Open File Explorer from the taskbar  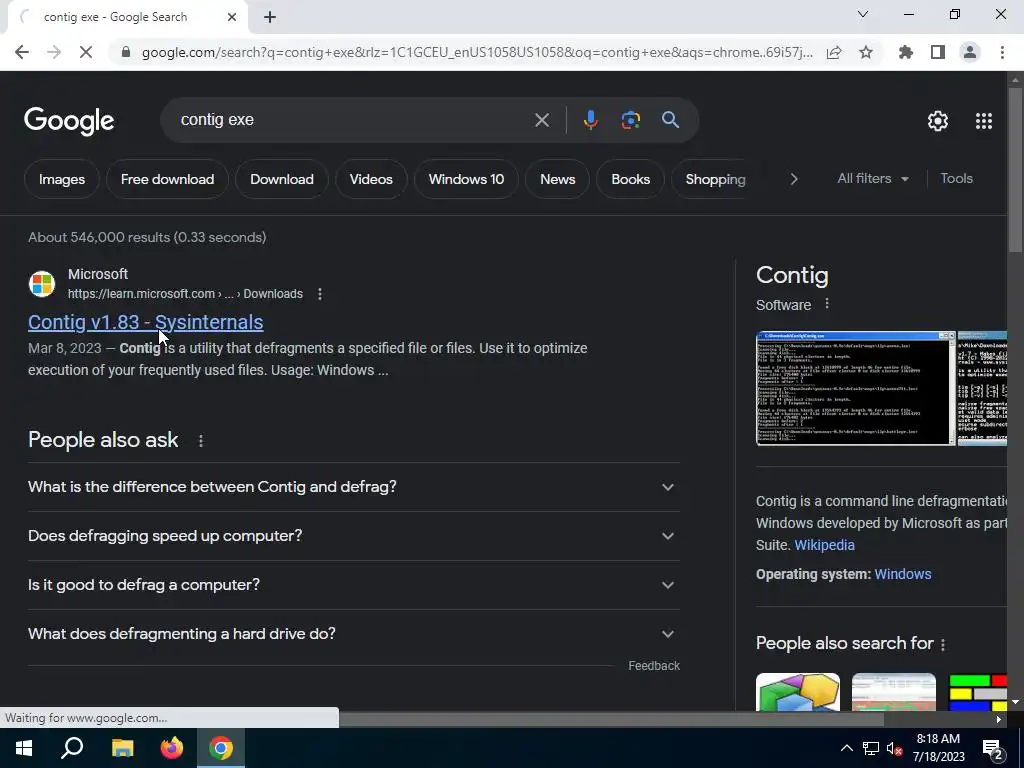(x=122, y=748)
